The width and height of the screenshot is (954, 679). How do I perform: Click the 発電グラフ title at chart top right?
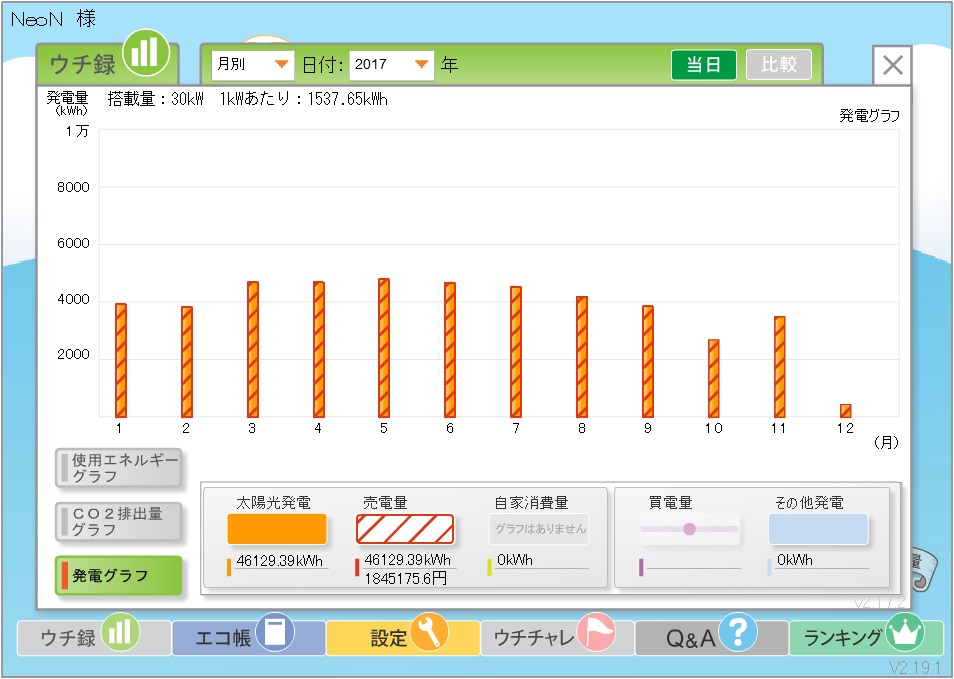pyautogui.click(x=869, y=116)
